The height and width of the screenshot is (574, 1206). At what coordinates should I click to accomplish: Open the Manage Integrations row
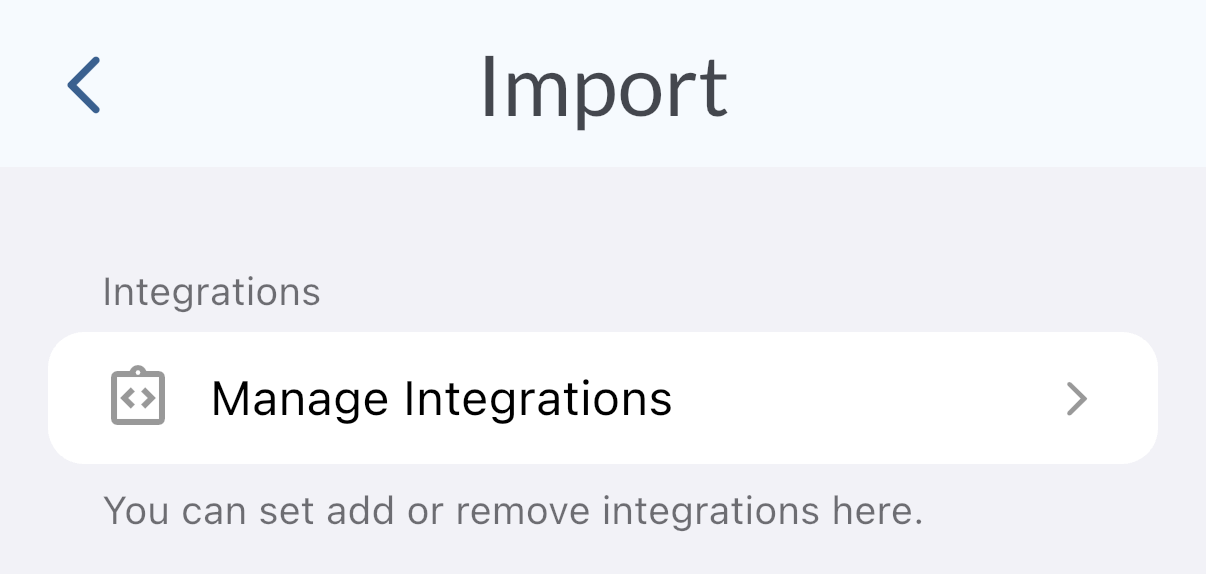(602, 398)
